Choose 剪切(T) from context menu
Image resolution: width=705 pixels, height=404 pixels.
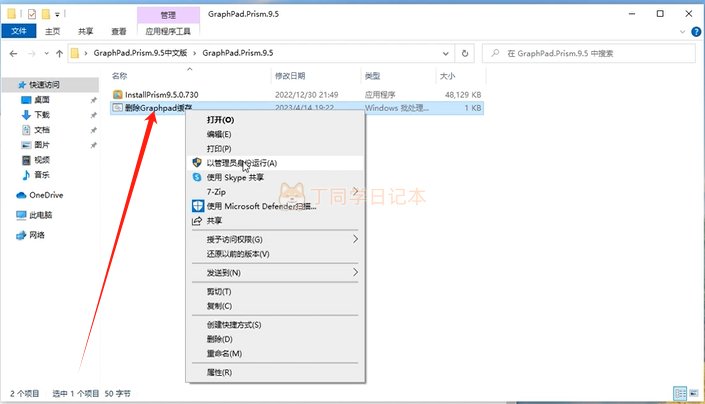tap(275, 292)
